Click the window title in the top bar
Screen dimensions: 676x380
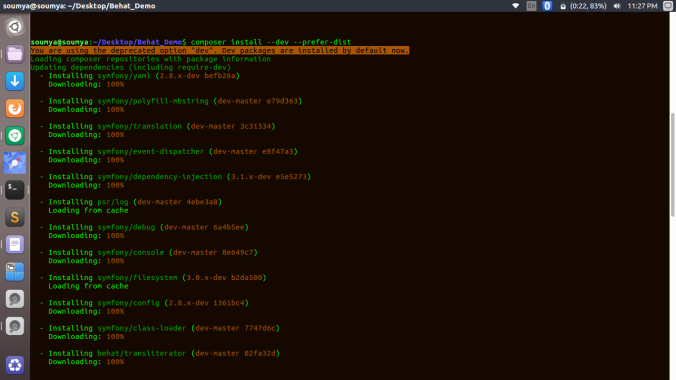(x=79, y=6)
